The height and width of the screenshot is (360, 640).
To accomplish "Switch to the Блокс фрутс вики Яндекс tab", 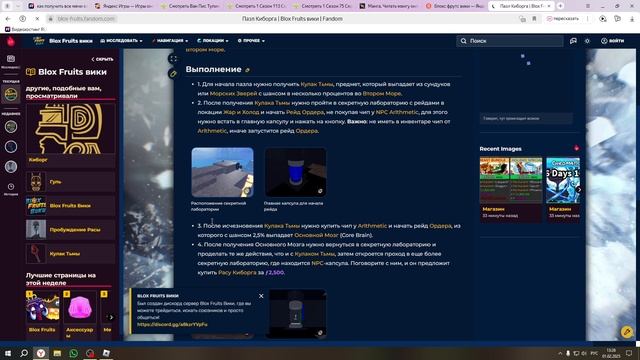I will pyautogui.click(x=455, y=6).
